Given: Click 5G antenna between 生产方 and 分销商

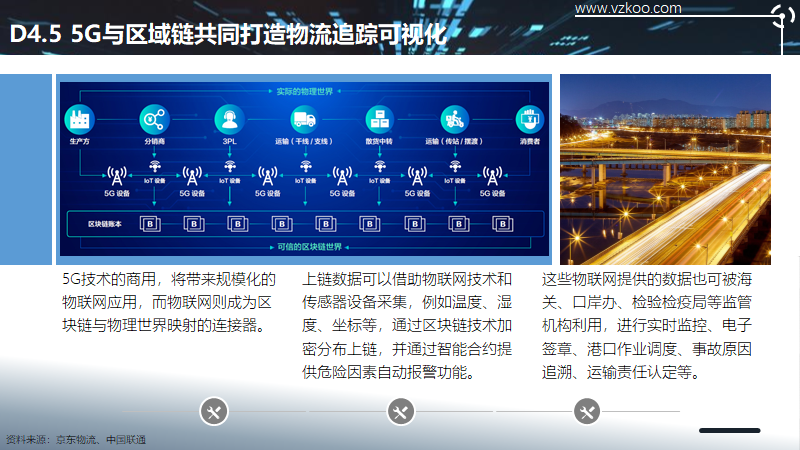Looking at the screenshot, I should [x=117, y=176].
